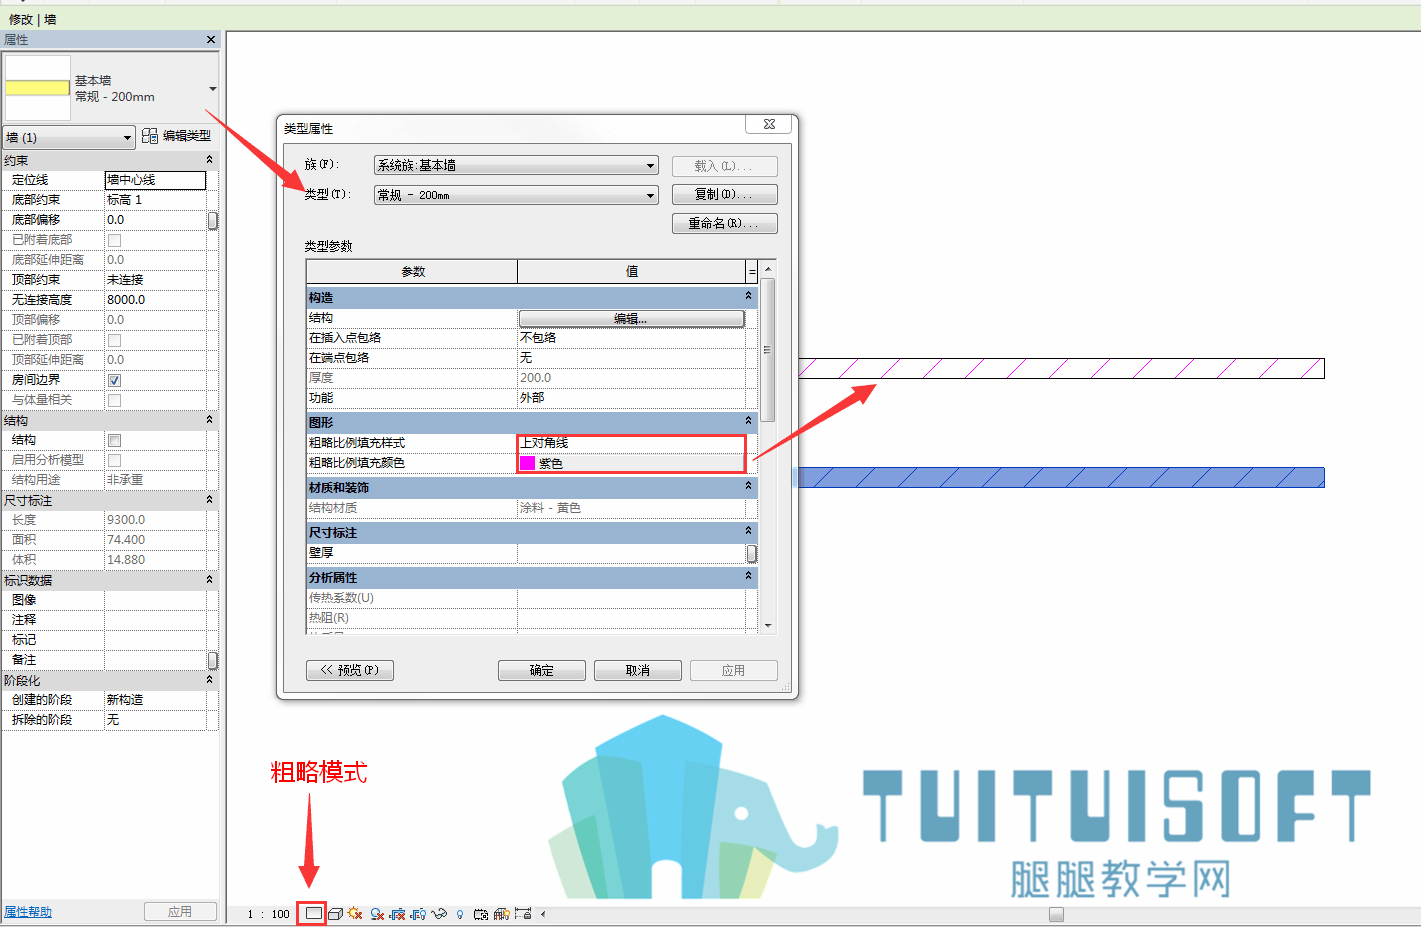This screenshot has width=1421, height=927.
Task: Click the 预览(P) button
Action: click(349, 670)
